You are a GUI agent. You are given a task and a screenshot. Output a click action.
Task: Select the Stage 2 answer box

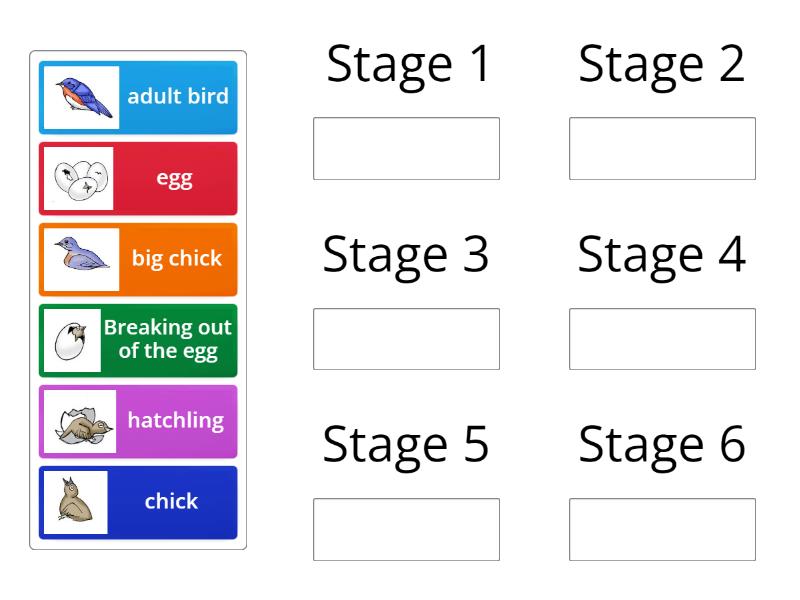tap(662, 147)
